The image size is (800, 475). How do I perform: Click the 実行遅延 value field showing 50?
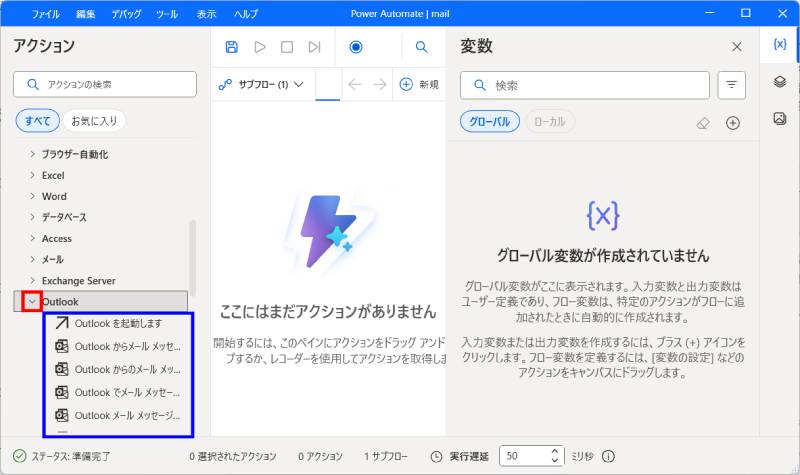524,456
